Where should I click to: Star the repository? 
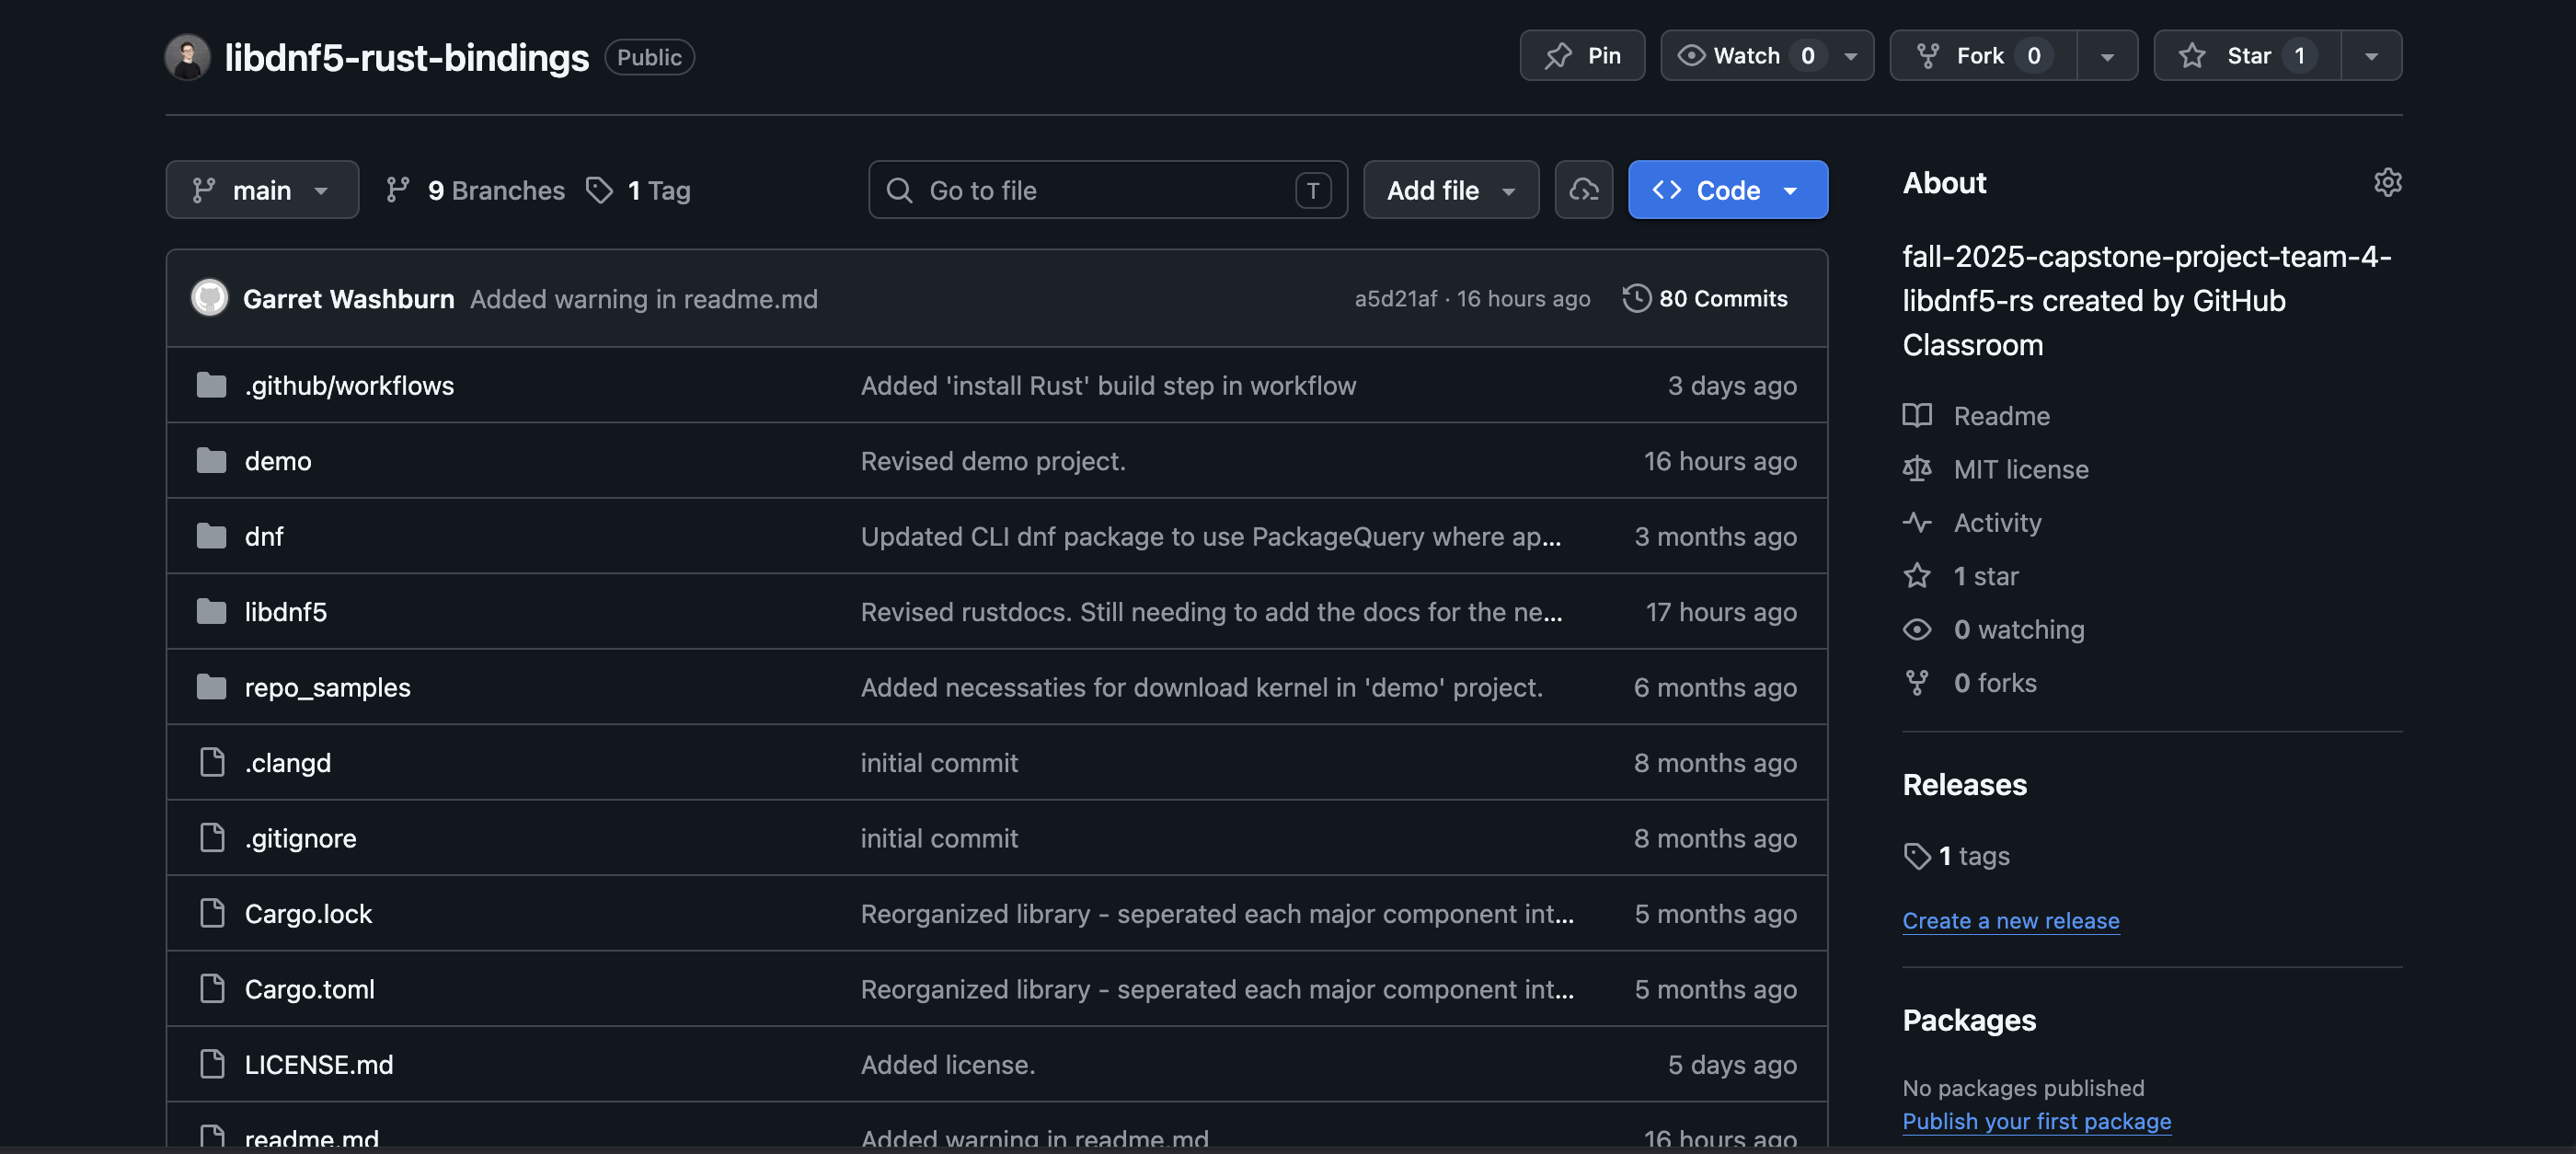tap(2247, 56)
